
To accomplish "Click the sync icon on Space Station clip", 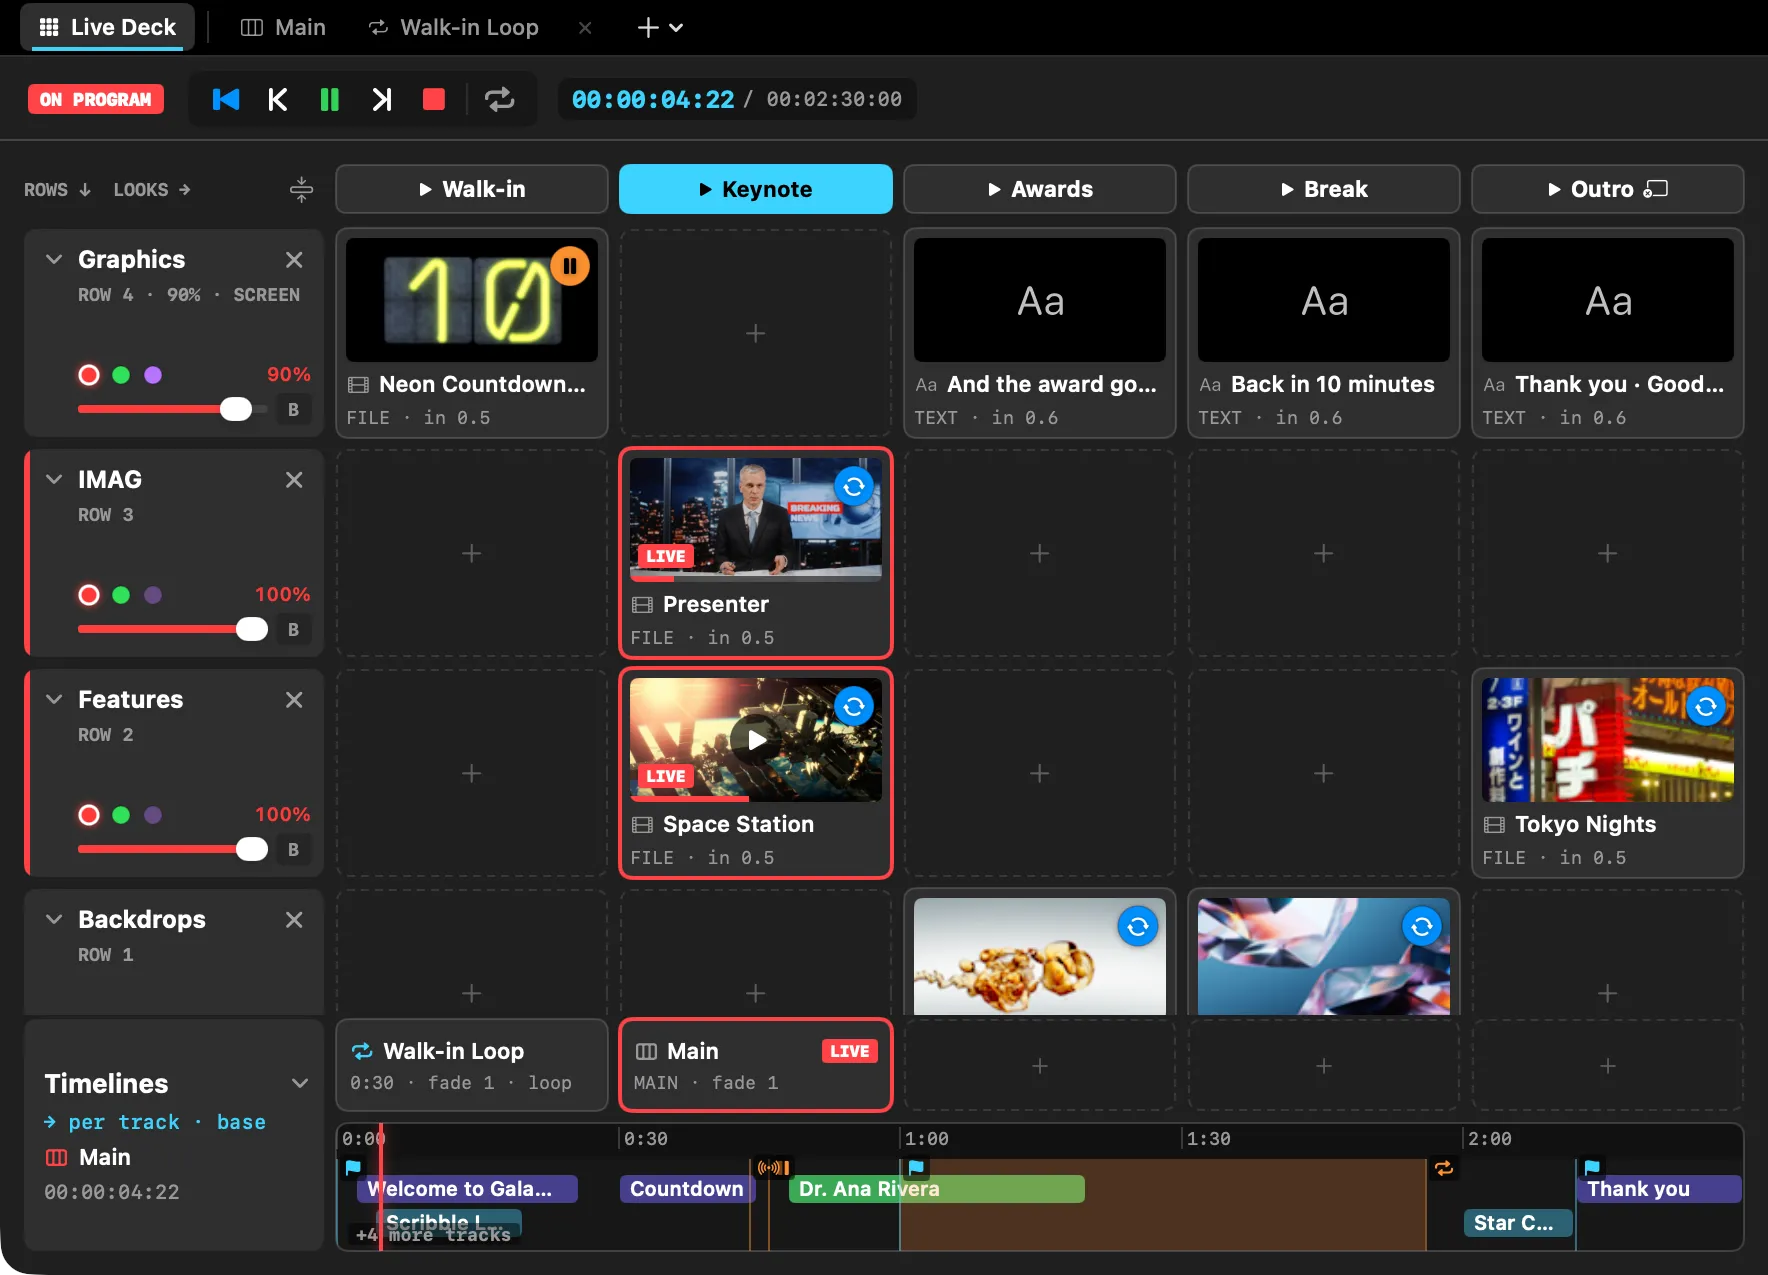I will click(x=854, y=707).
